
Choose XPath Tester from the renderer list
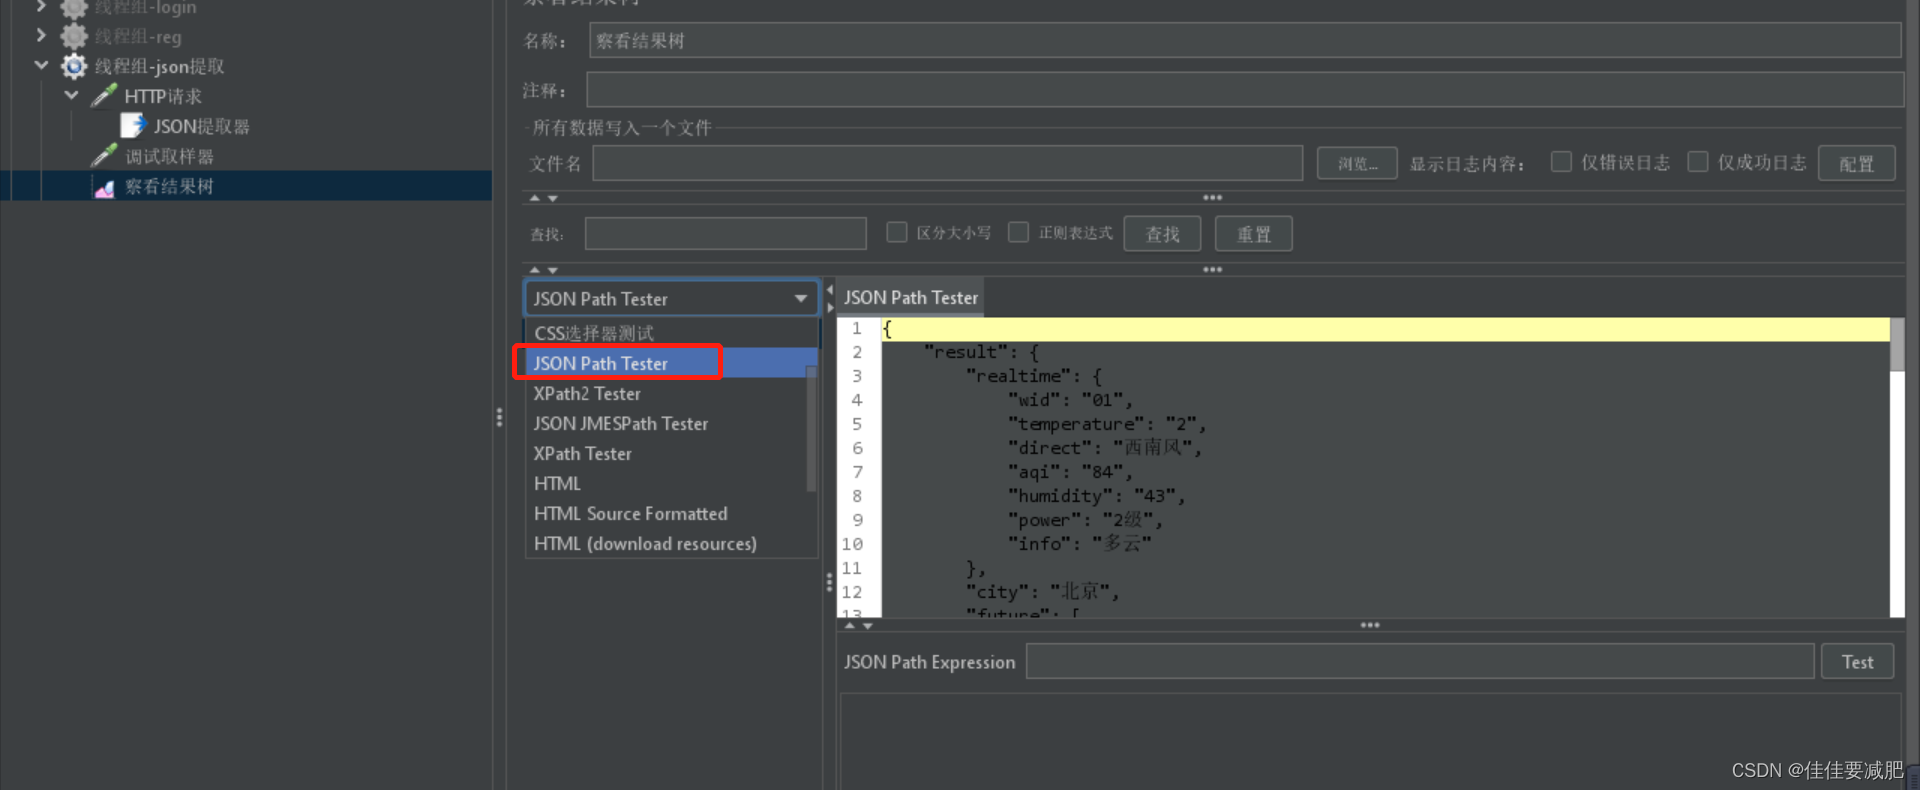[667, 453]
